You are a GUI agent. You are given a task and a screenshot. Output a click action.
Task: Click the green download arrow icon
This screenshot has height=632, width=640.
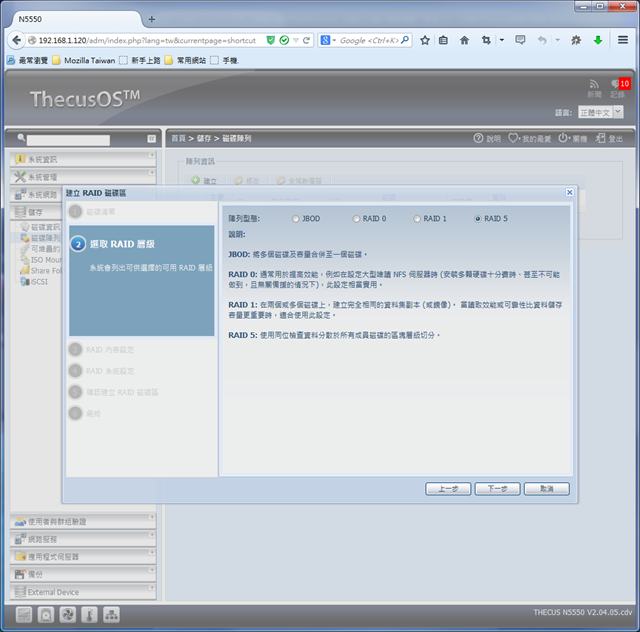598,40
